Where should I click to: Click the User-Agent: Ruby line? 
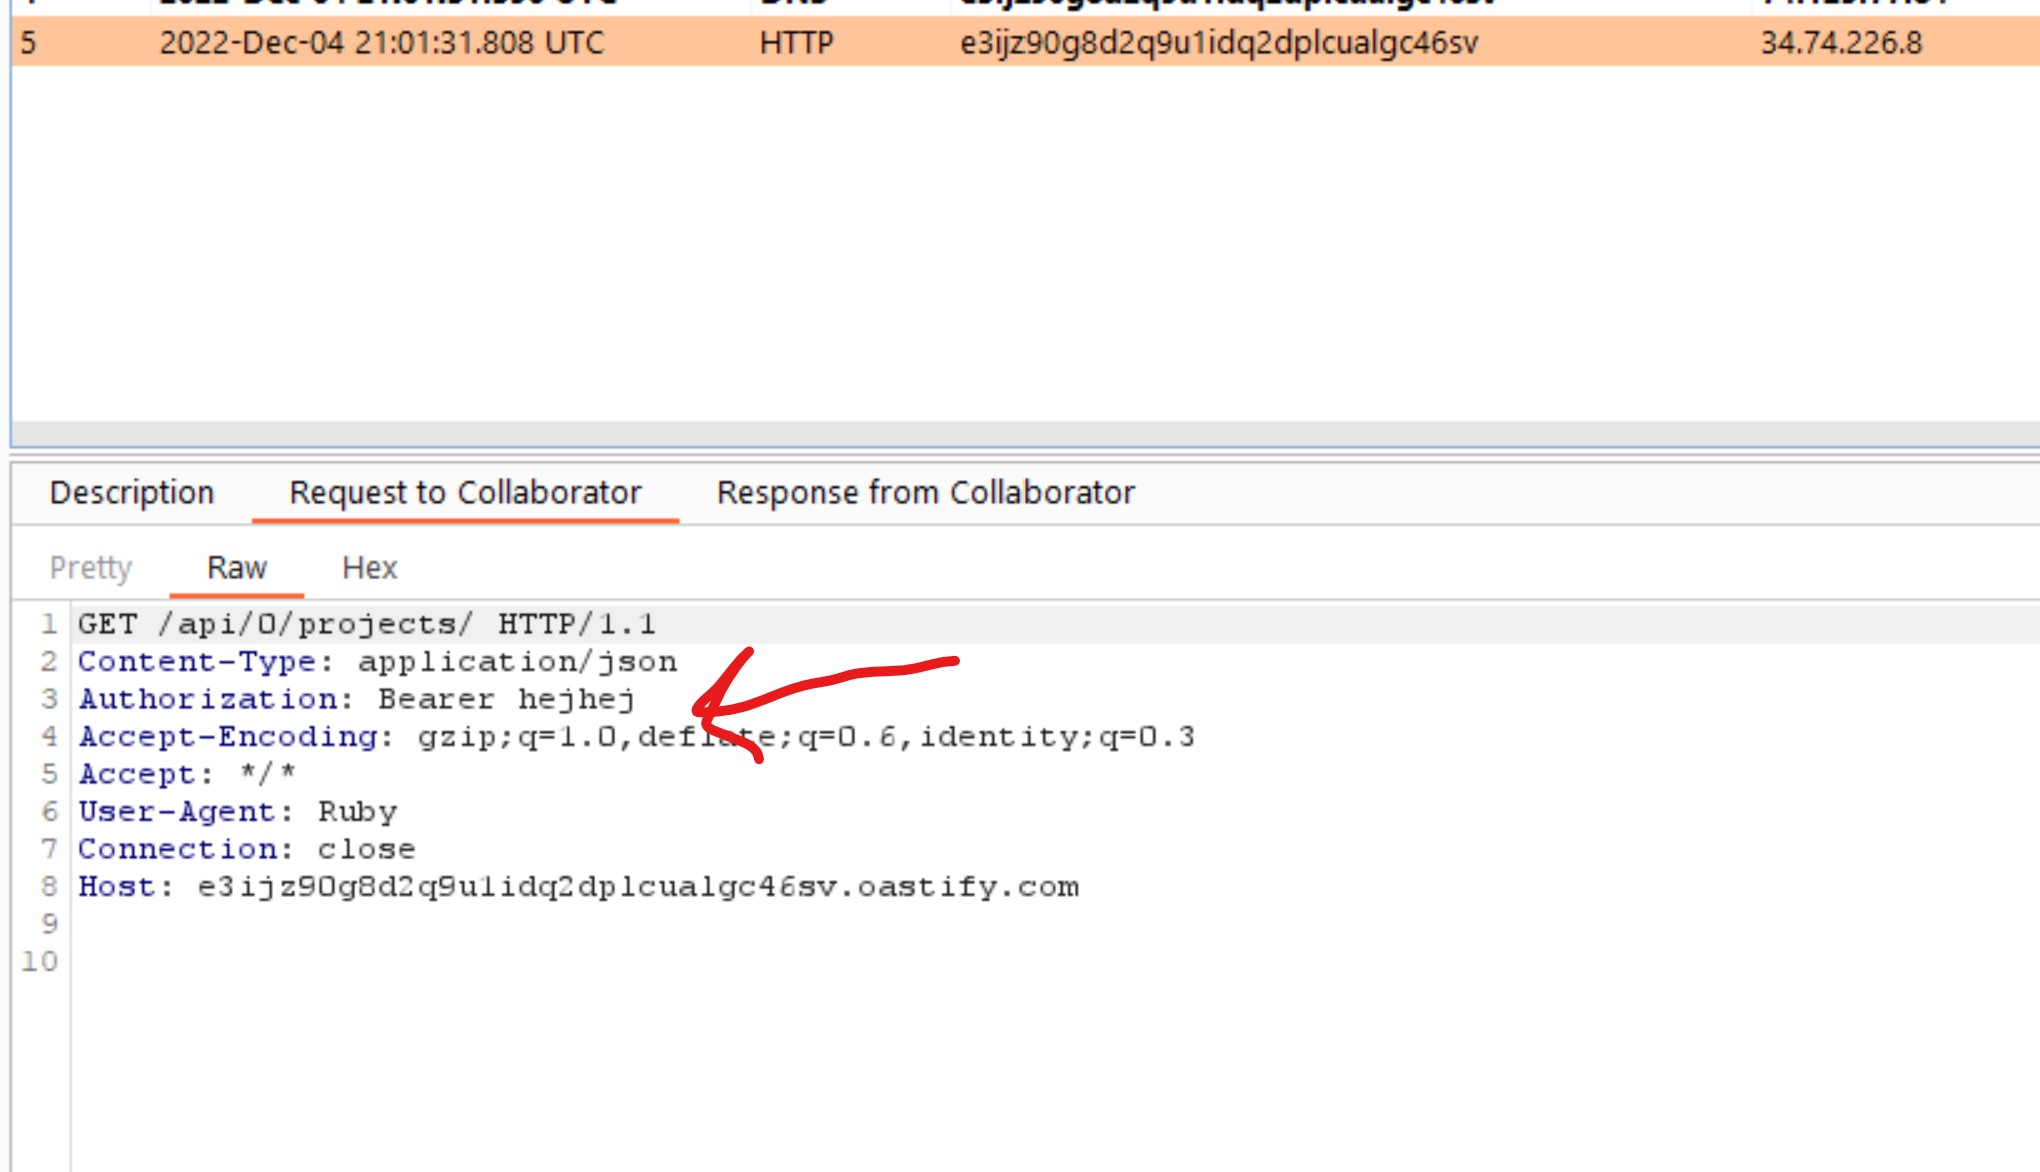237,812
